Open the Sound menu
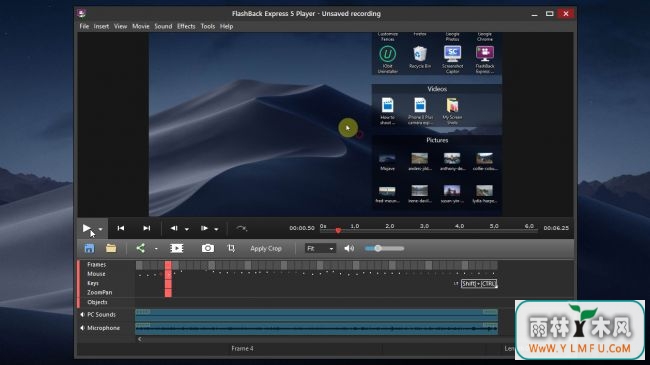Viewport: 650px width, 365px height. click(x=163, y=26)
